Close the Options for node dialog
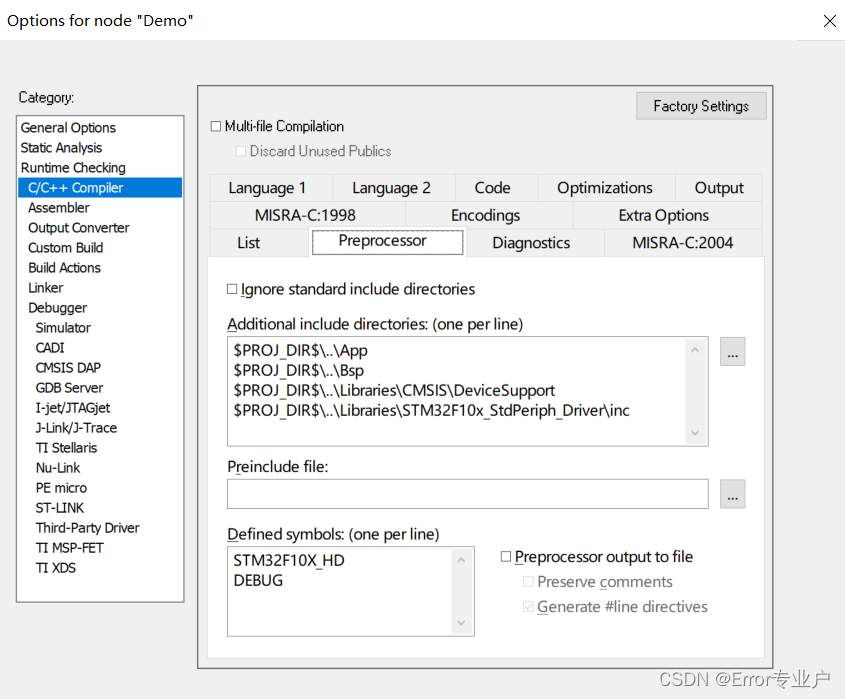 829,20
